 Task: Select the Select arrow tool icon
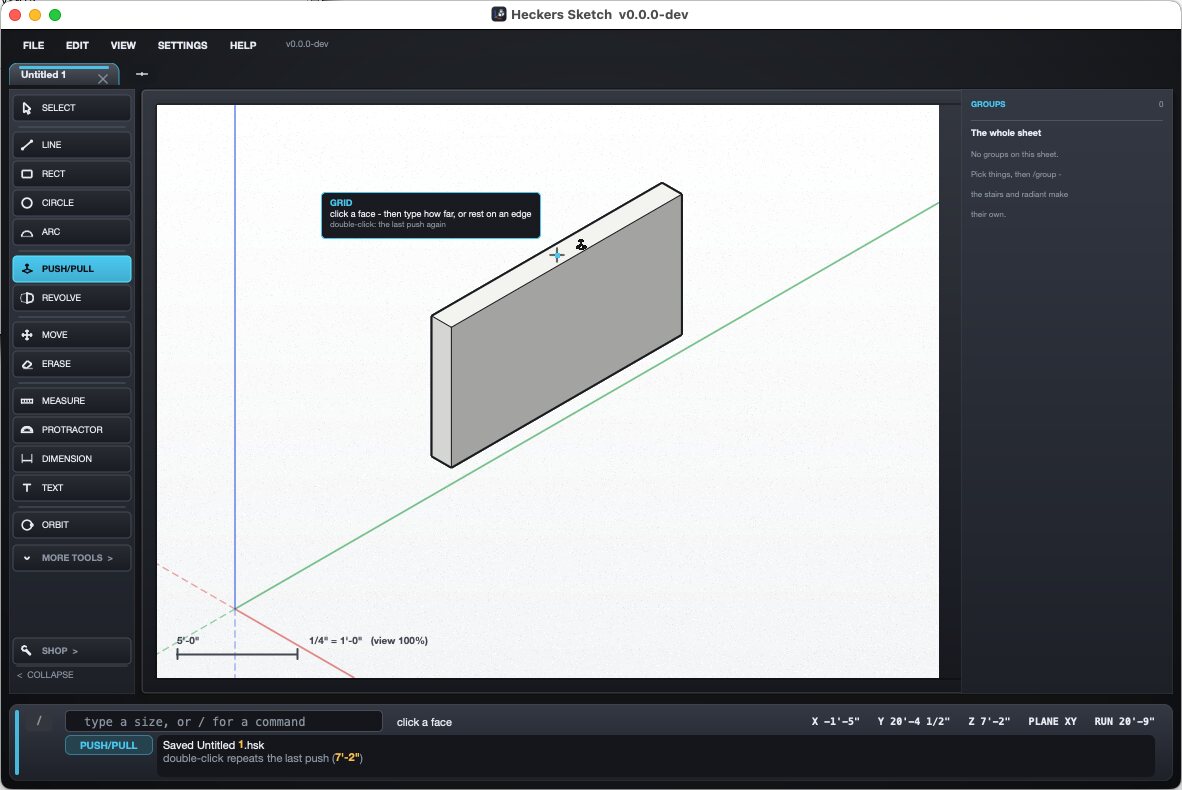coord(27,108)
